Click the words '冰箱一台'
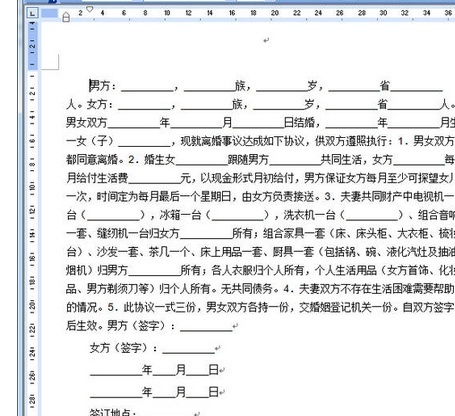 click(x=180, y=215)
